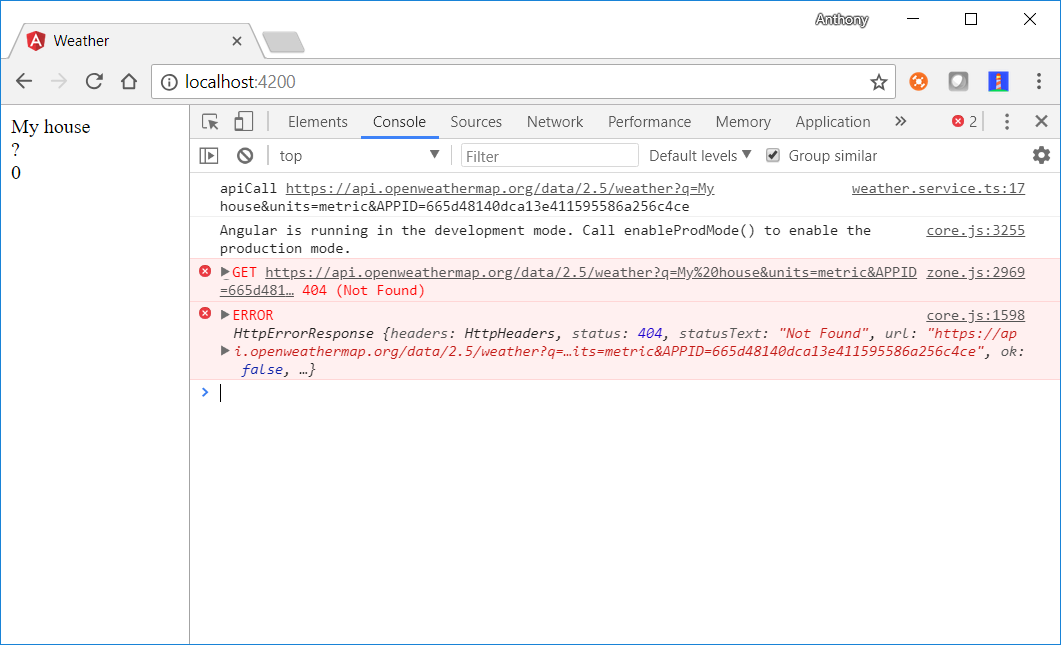
Task: Open the Lighthouse extension icon
Action: [x=998, y=82]
